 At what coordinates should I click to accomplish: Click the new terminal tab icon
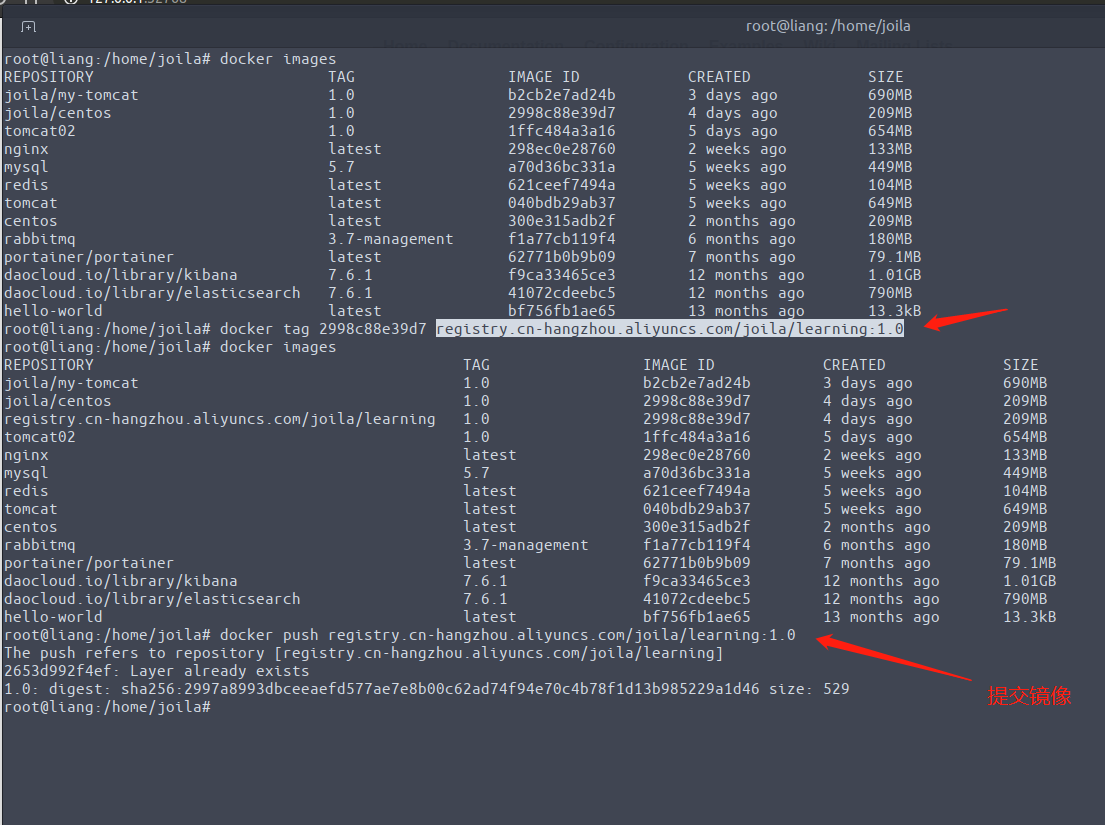point(29,27)
